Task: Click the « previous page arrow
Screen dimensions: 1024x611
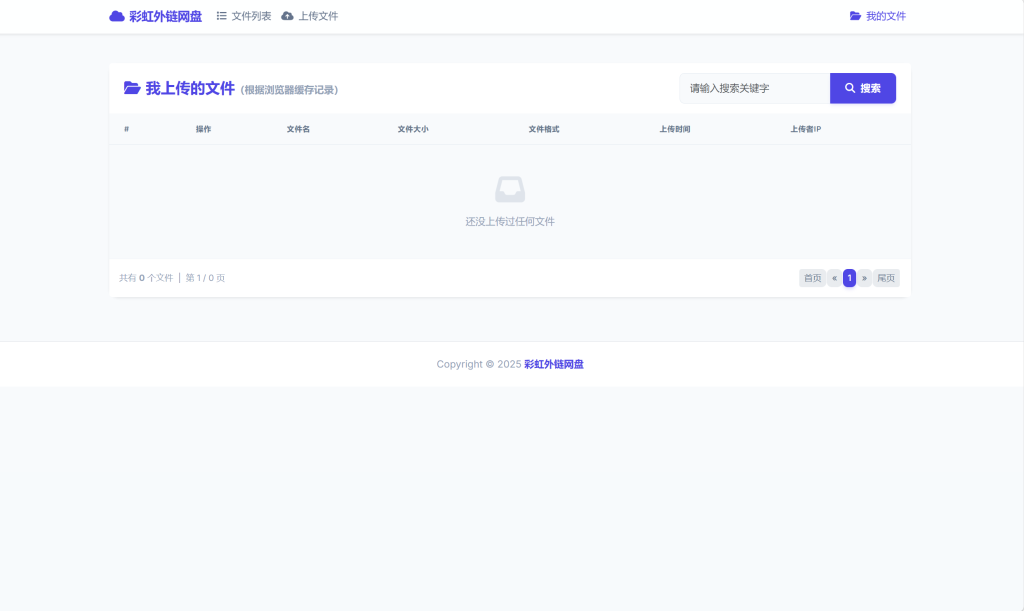Action: [835, 278]
